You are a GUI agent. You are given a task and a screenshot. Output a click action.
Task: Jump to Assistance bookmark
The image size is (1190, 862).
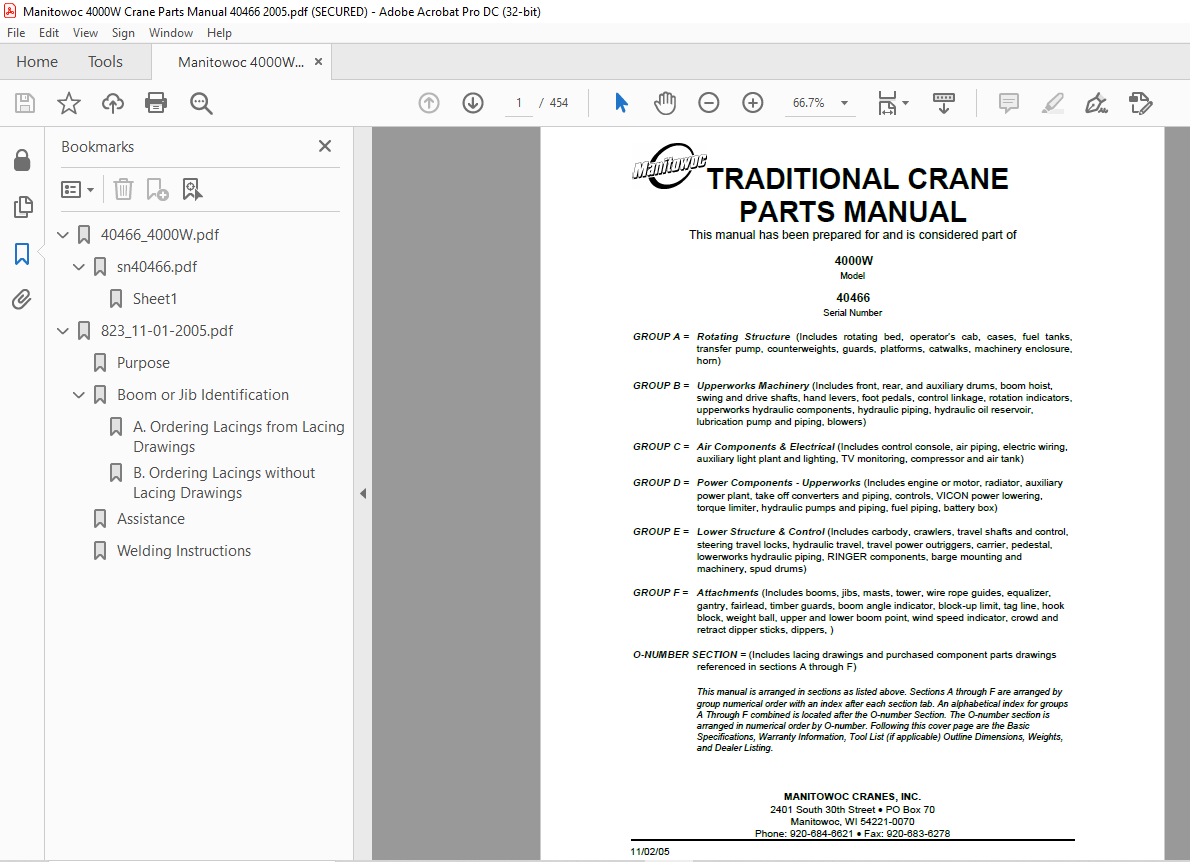pyautogui.click(x=151, y=519)
